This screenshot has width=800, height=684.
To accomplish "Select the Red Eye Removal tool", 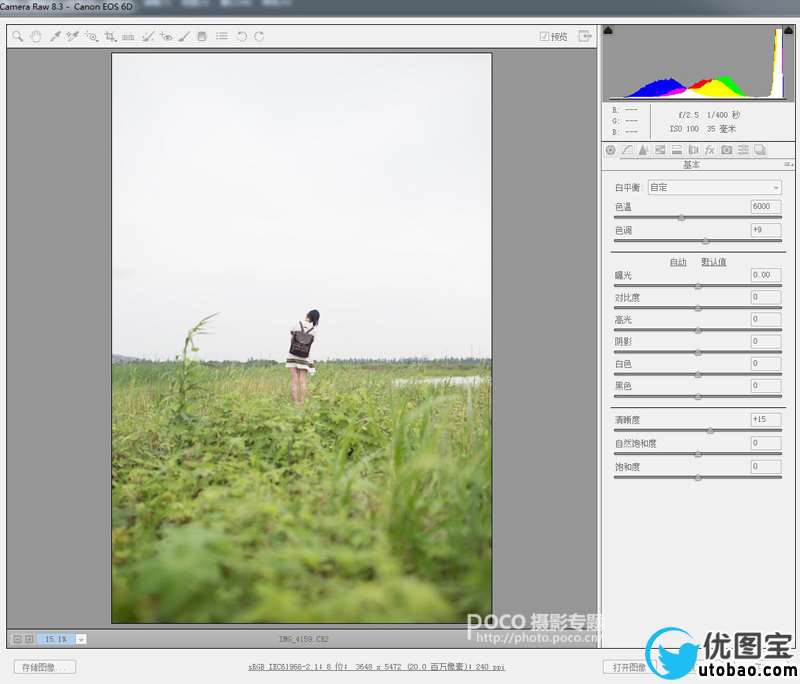I will tap(166, 36).
